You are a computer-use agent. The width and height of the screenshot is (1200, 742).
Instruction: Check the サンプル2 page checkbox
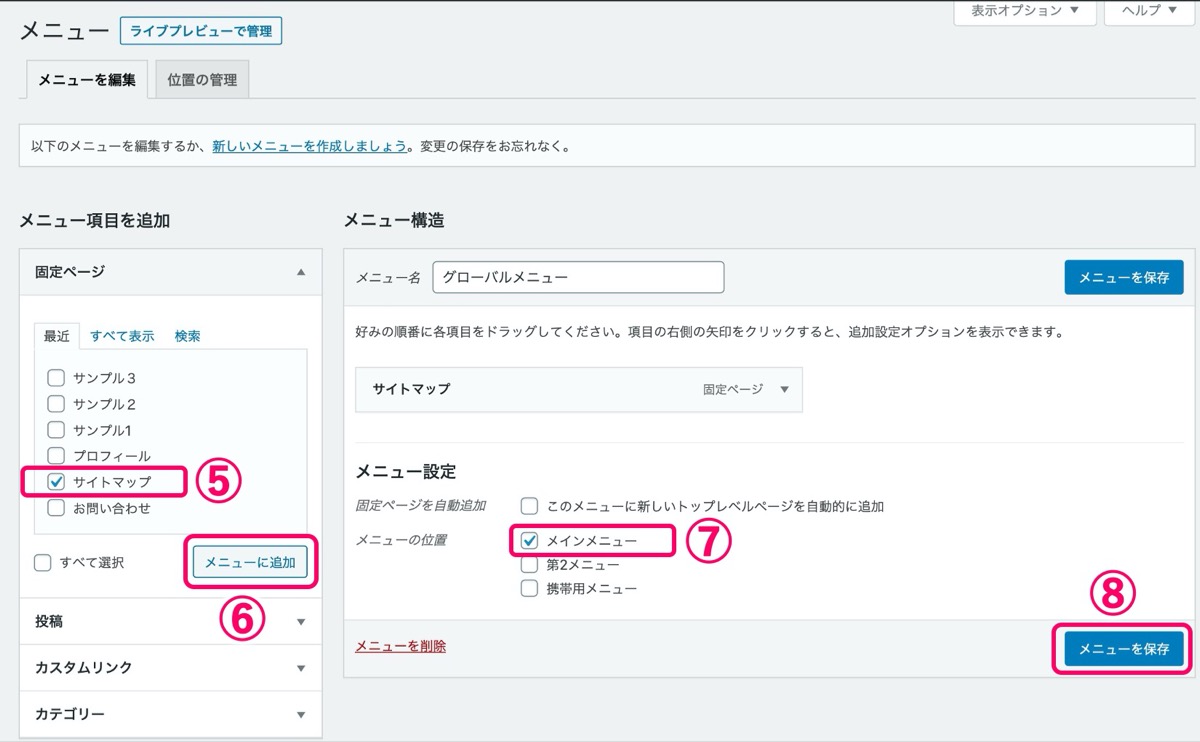click(56, 404)
